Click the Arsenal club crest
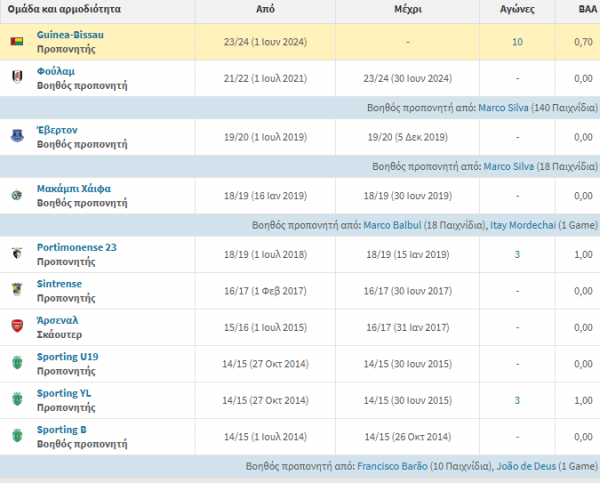The width and height of the screenshot is (600, 483). click(x=17, y=326)
